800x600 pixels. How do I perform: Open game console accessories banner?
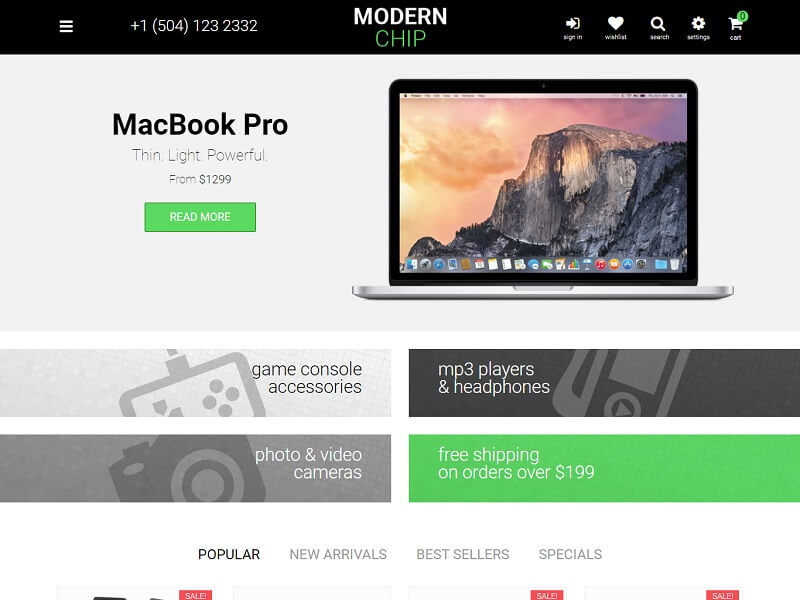[195, 383]
